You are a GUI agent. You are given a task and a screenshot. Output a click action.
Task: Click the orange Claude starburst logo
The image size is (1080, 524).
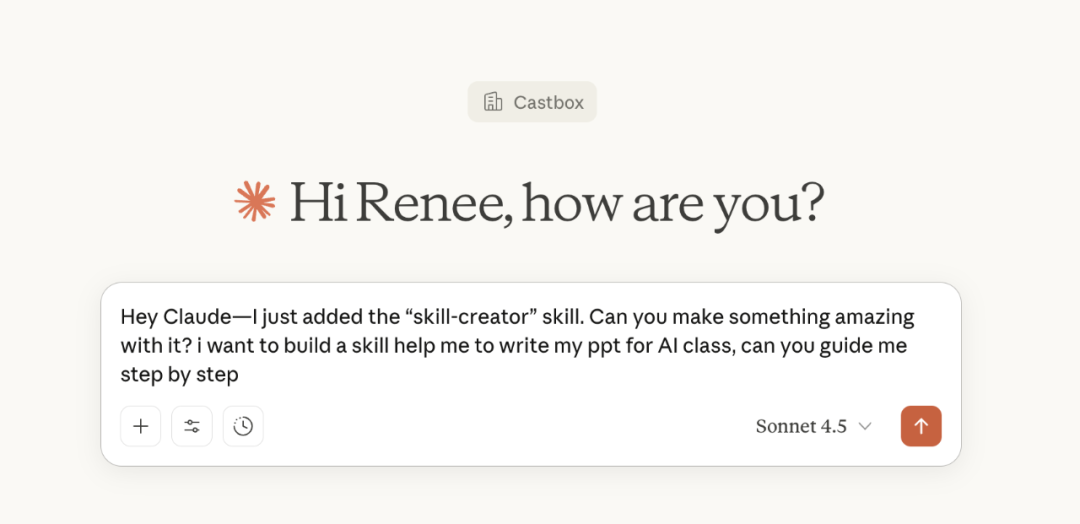[255, 201]
